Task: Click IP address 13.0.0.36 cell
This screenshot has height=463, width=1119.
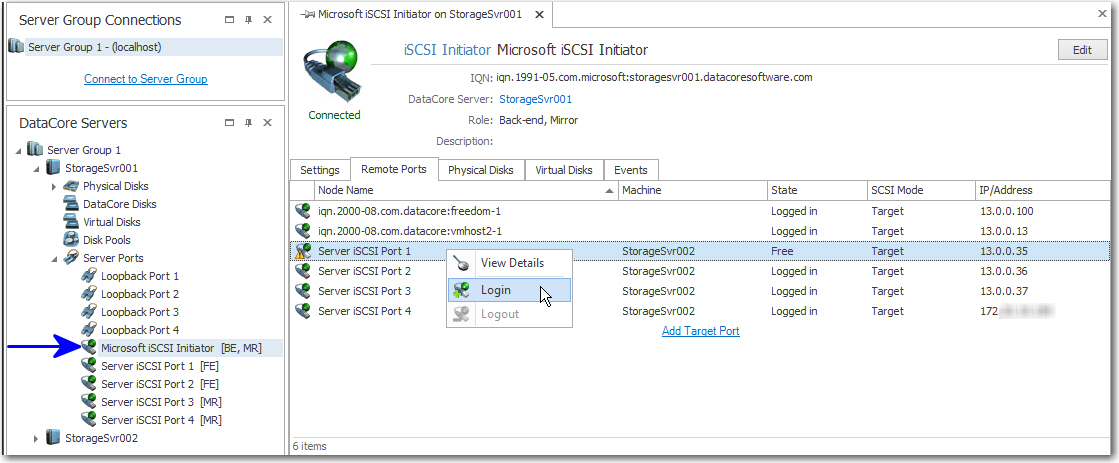Action: [1006, 271]
